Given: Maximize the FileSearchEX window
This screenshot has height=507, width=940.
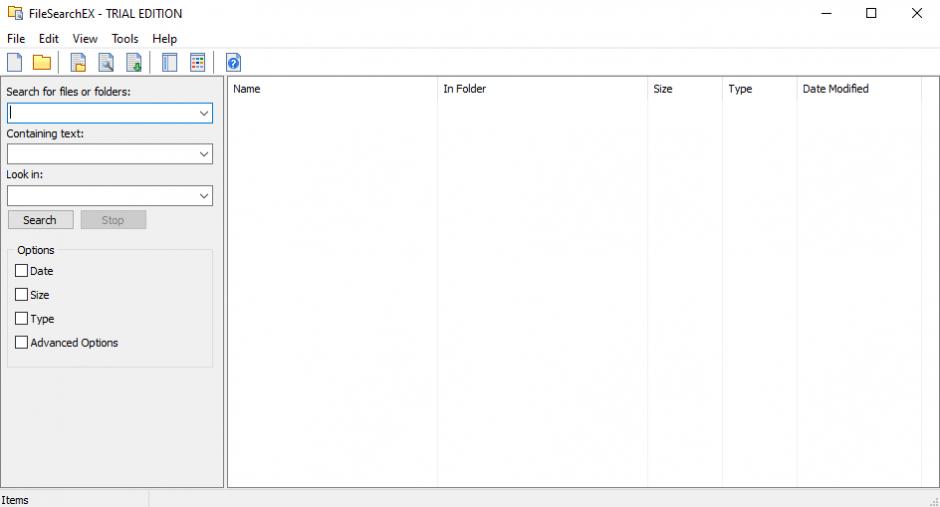Looking at the screenshot, I should pyautogui.click(x=871, y=13).
